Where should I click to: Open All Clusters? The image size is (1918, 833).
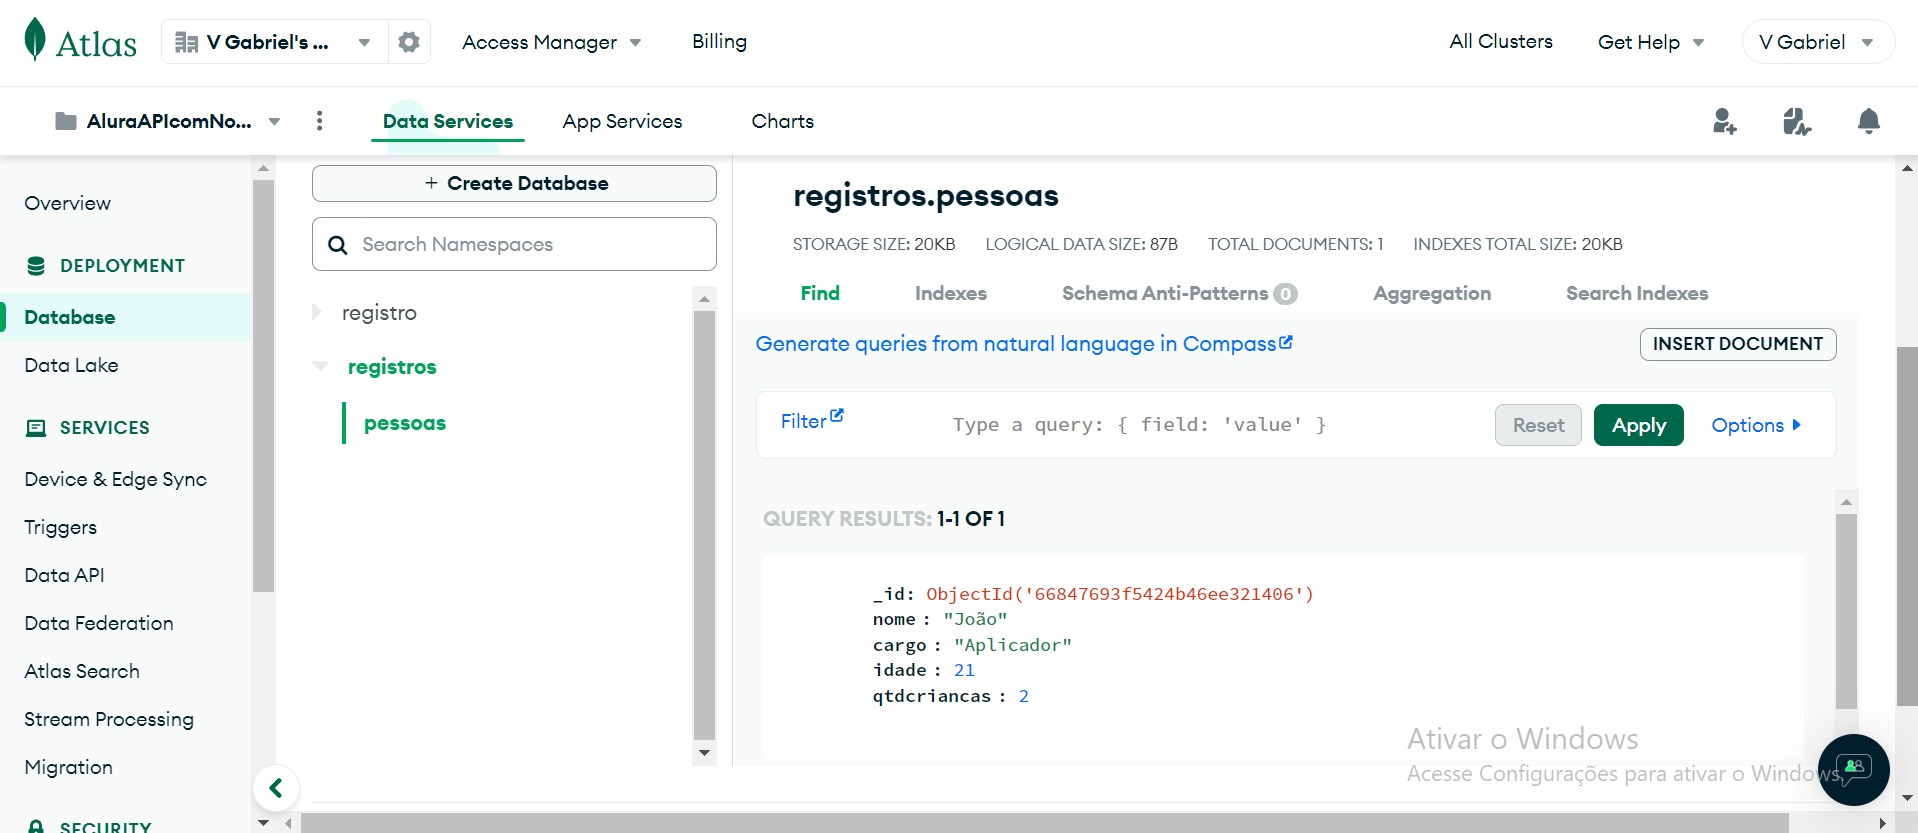pyautogui.click(x=1501, y=41)
